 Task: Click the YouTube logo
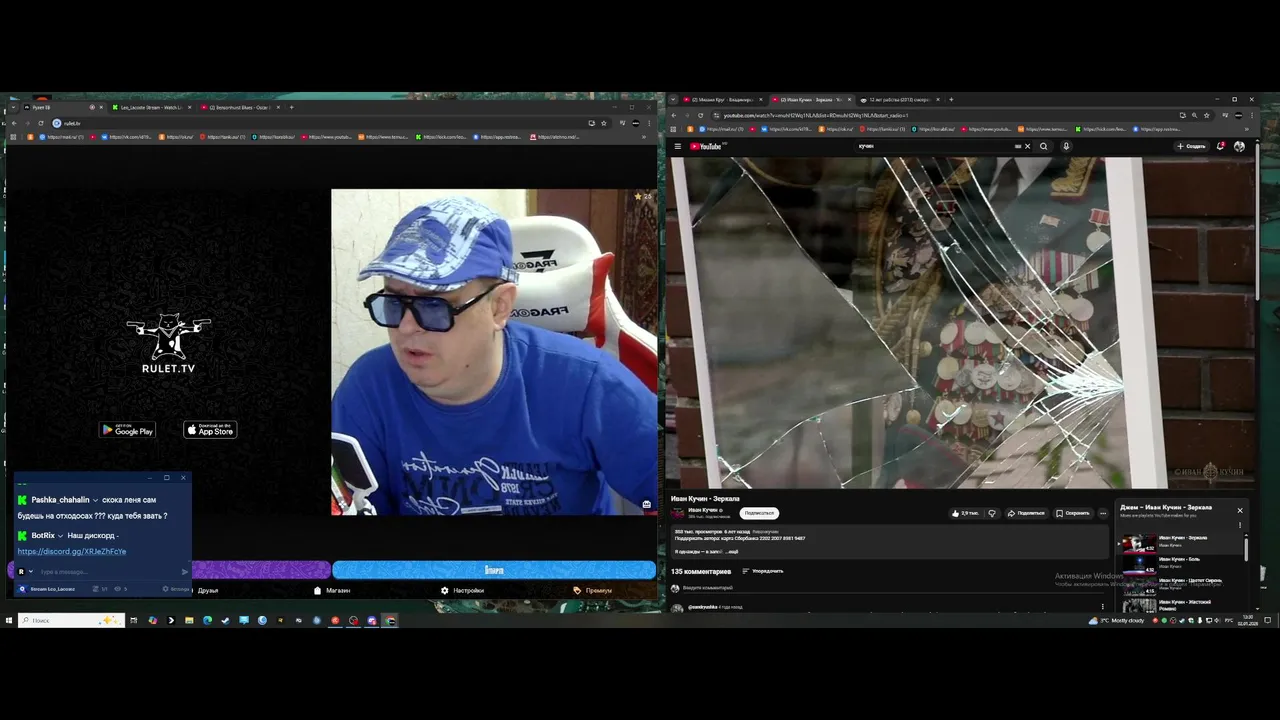pos(706,146)
